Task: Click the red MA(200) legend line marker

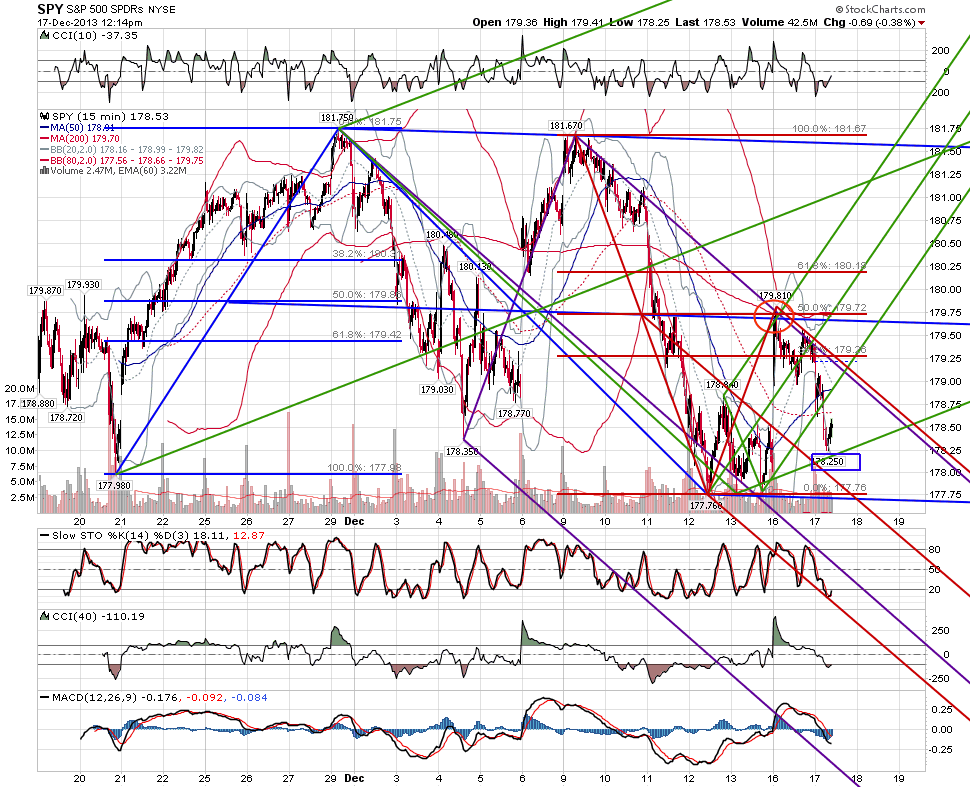Action: [x=45, y=139]
